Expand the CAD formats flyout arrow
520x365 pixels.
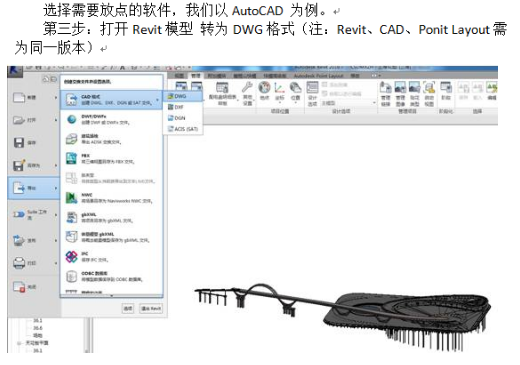[x=157, y=100]
